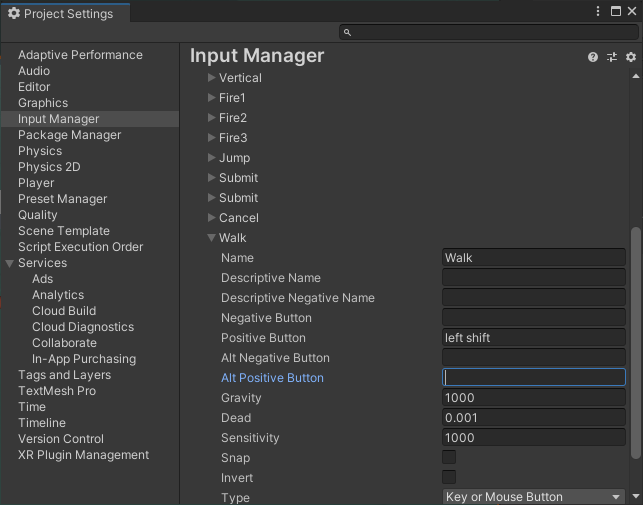Open Quality settings
Image resolution: width=643 pixels, height=505 pixels.
(x=38, y=215)
